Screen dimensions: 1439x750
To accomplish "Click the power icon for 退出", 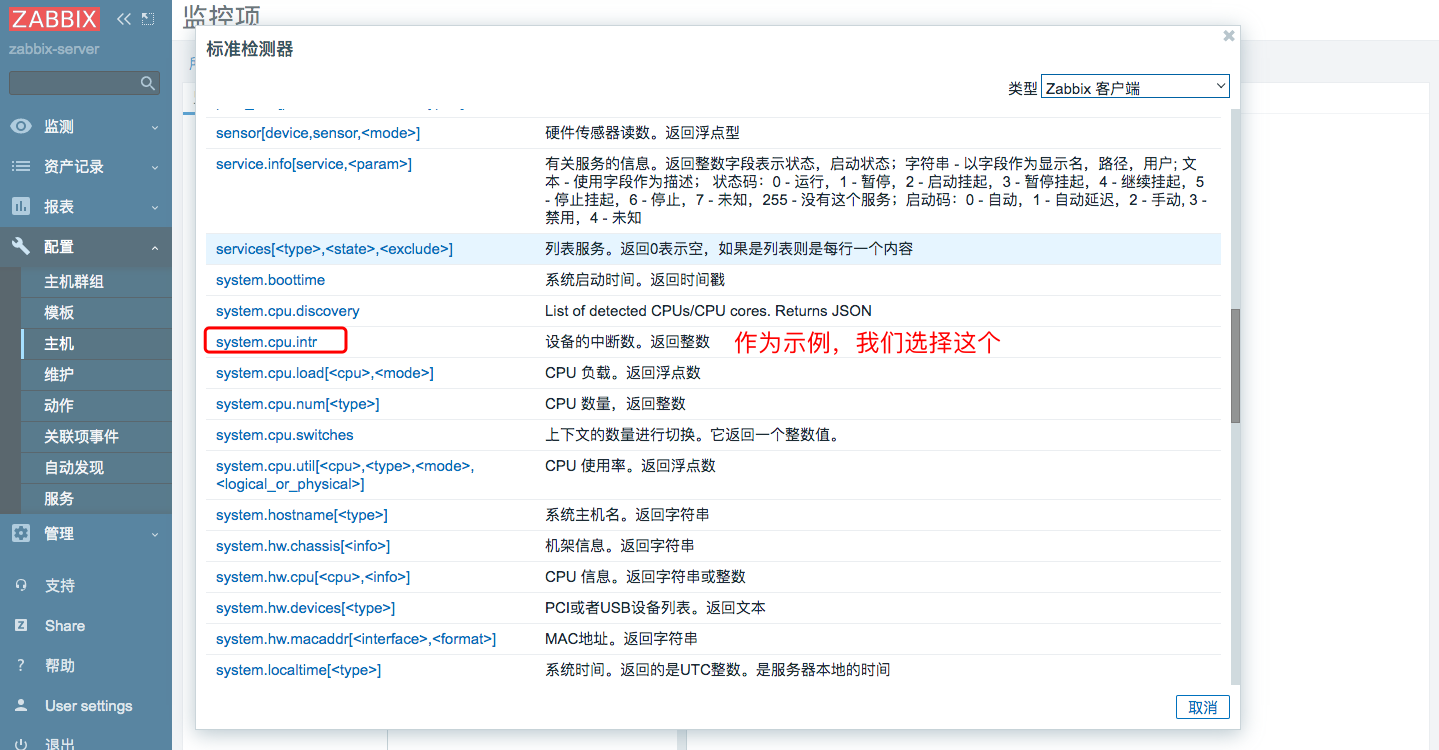I will click(21, 743).
